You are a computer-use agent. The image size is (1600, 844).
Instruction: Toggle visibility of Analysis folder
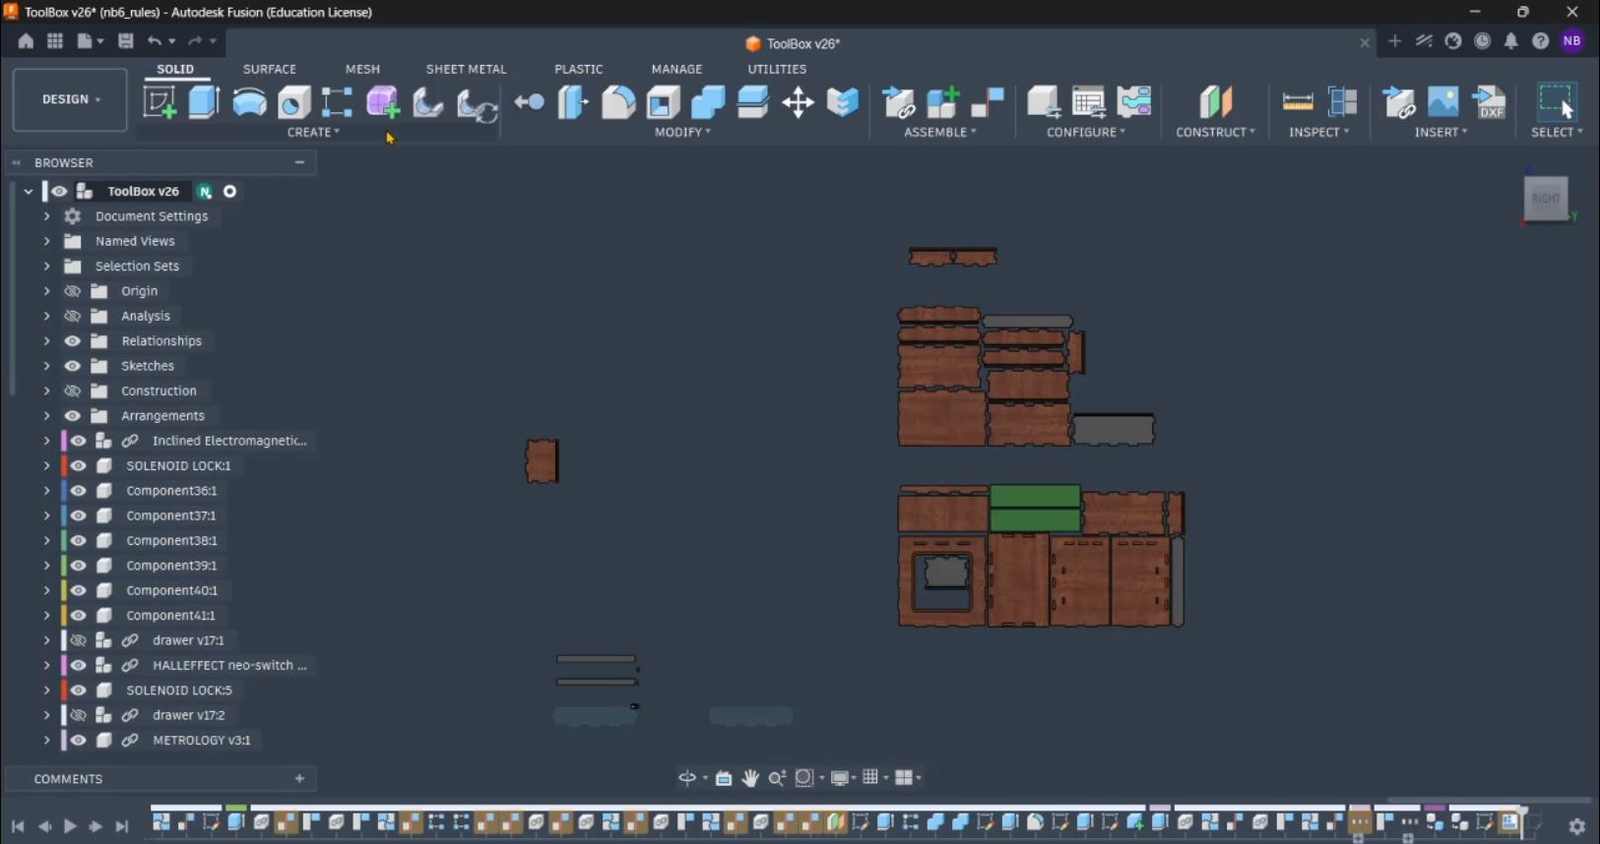point(72,316)
